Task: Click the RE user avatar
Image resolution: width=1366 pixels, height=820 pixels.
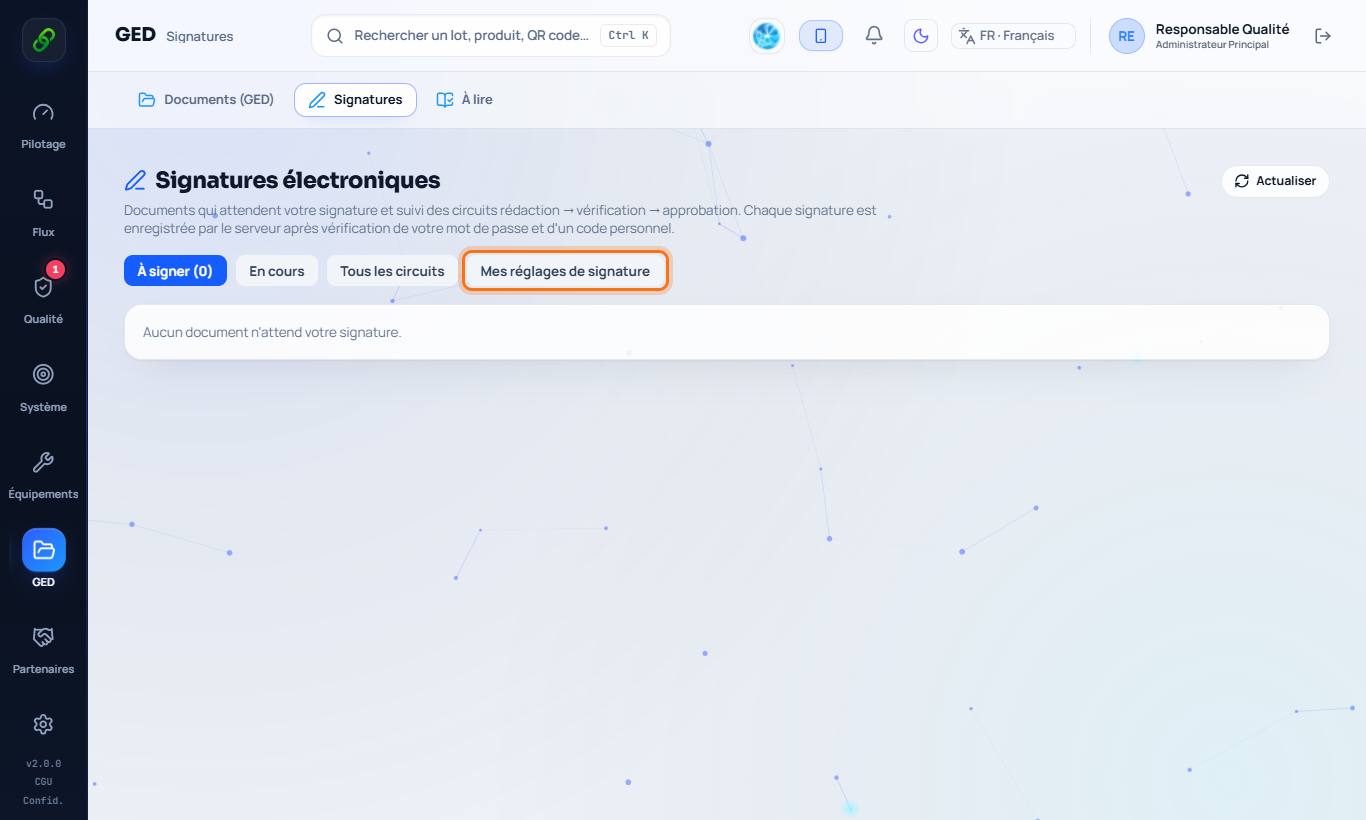Action: point(1126,36)
